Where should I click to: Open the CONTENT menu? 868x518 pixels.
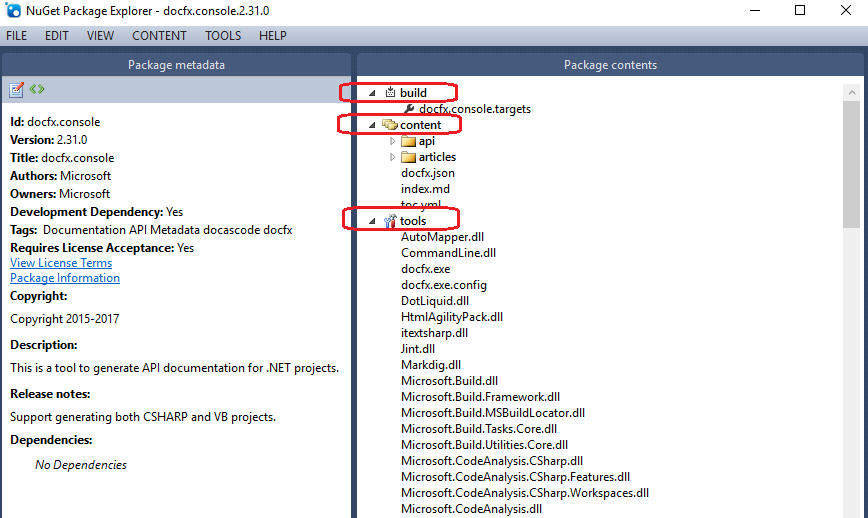coord(159,36)
